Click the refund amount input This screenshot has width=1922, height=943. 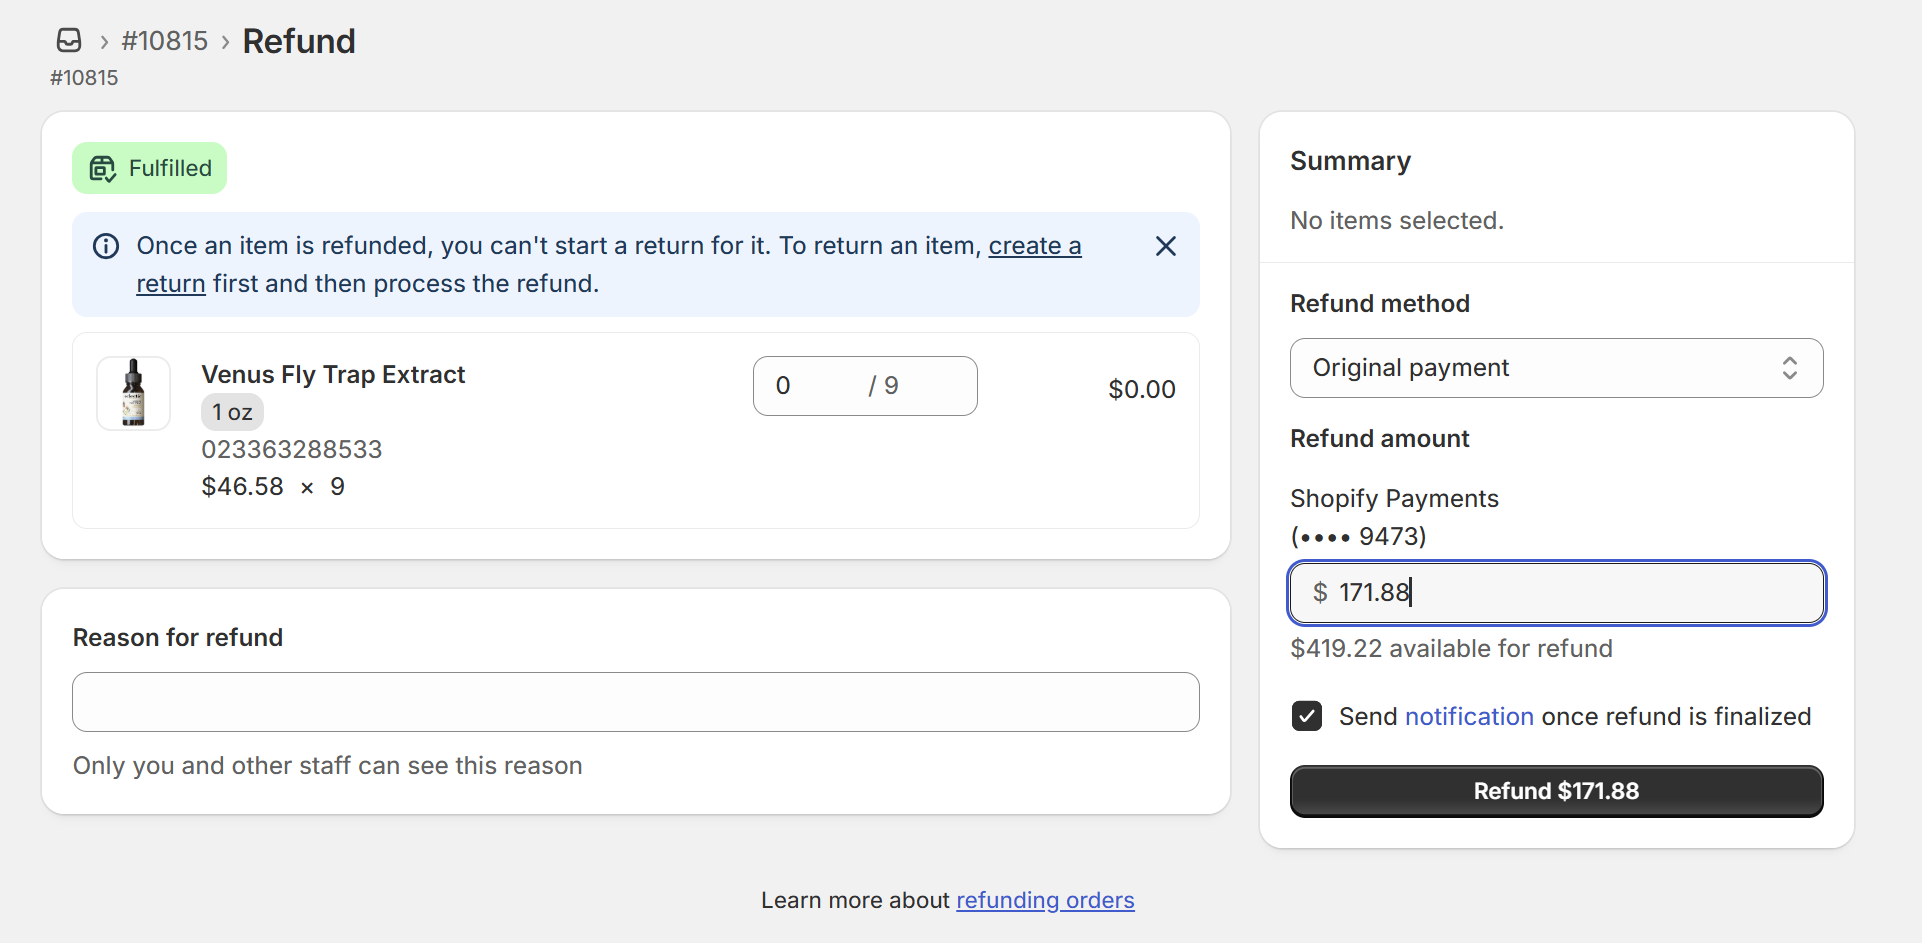pos(1556,593)
